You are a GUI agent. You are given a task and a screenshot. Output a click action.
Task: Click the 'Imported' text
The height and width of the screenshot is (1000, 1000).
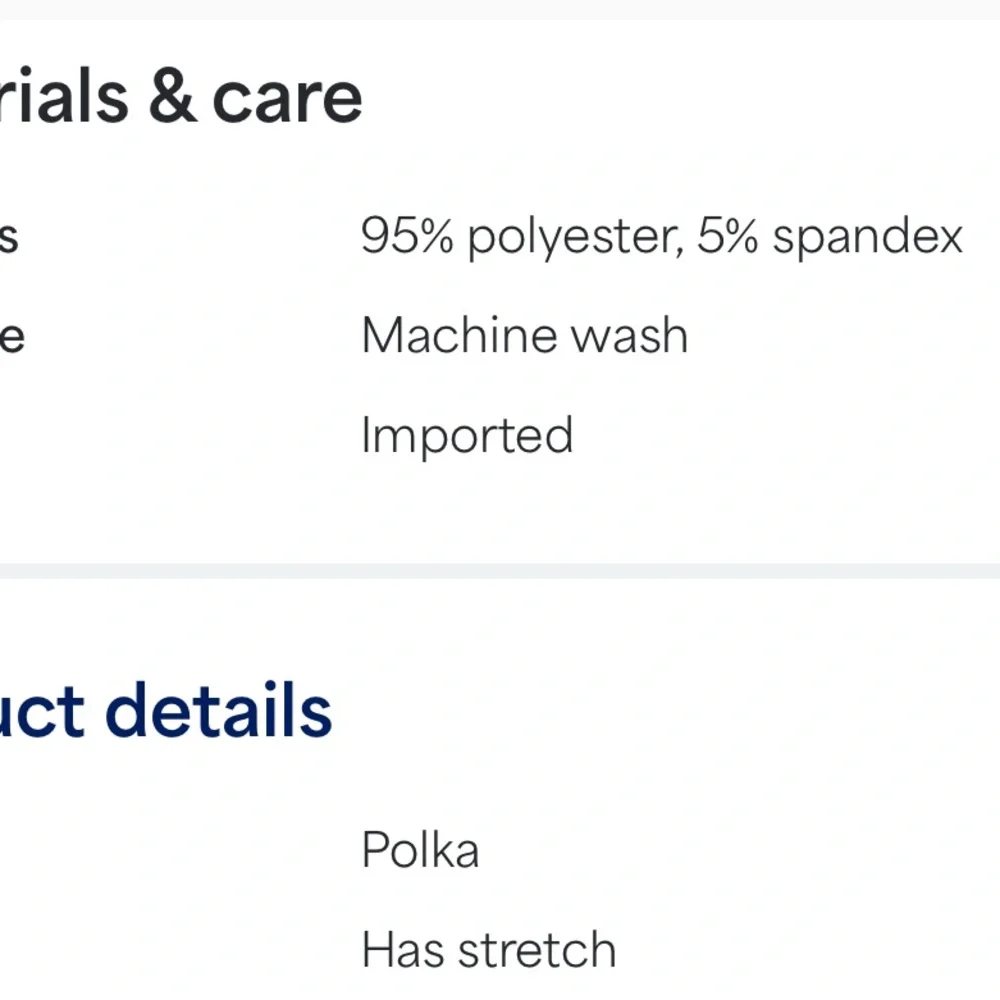pos(467,436)
